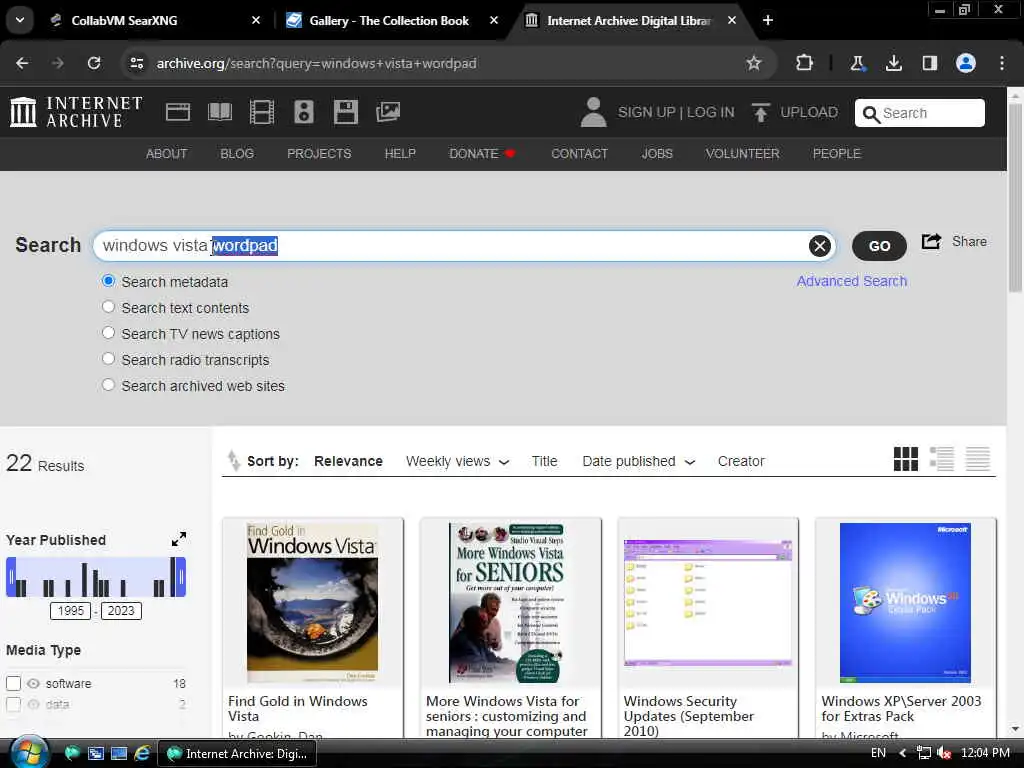Clear the search query with X icon

point(820,246)
